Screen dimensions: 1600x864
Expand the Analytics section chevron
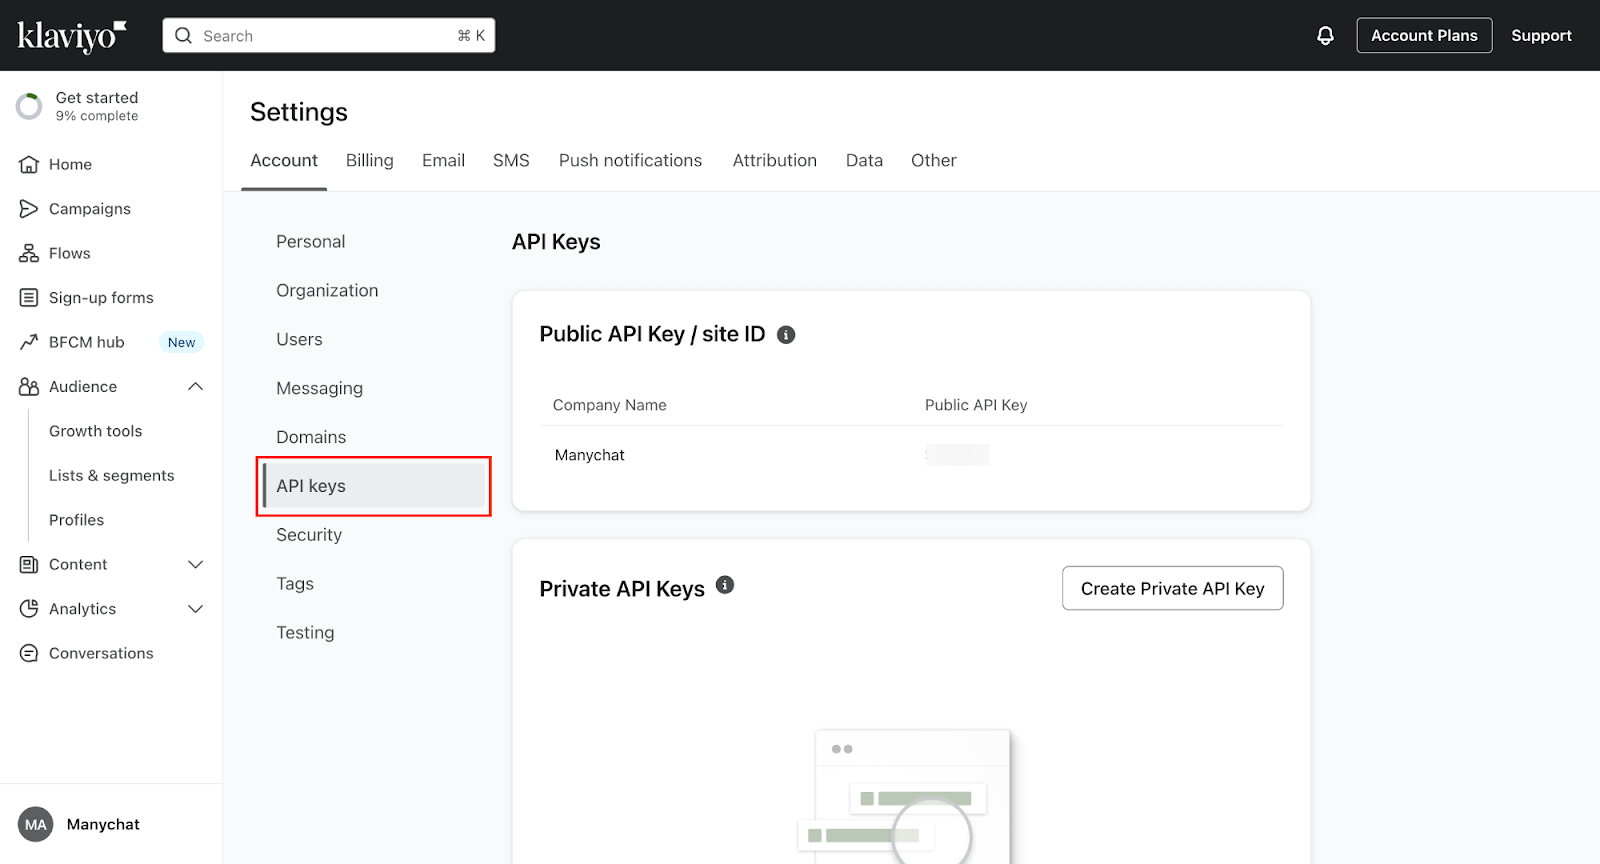coord(196,609)
